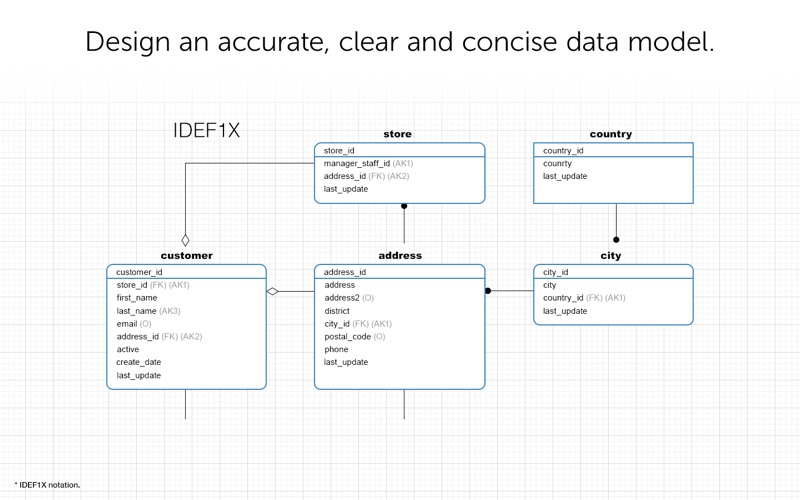Click the misspelled "counrty" attribute
The image size is (800, 500).
click(557, 163)
